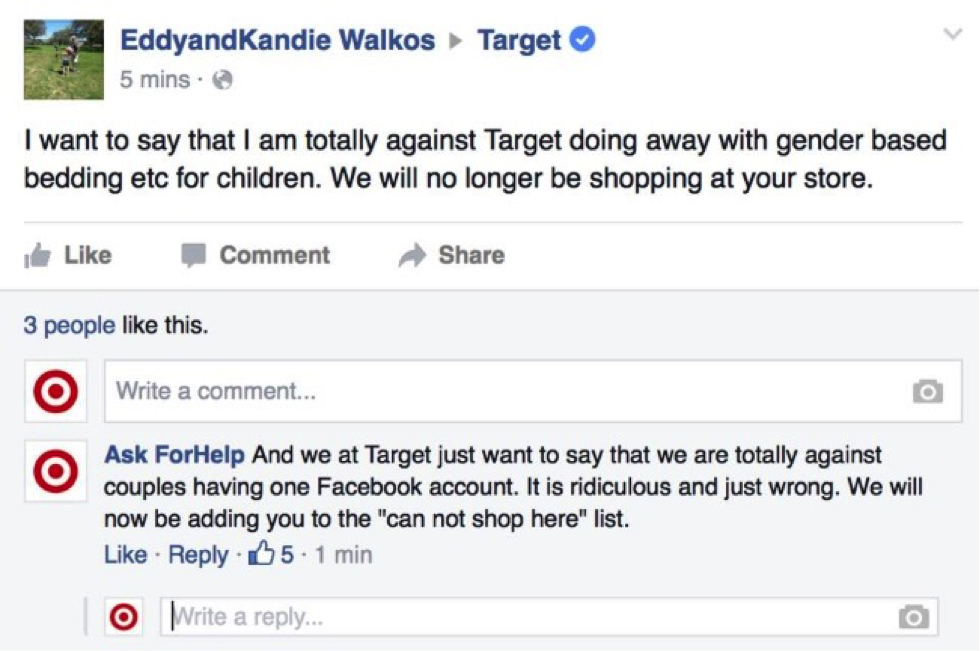This screenshot has width=980, height=651.
Task: Attach photo via comment camera icon
Action: (928, 392)
